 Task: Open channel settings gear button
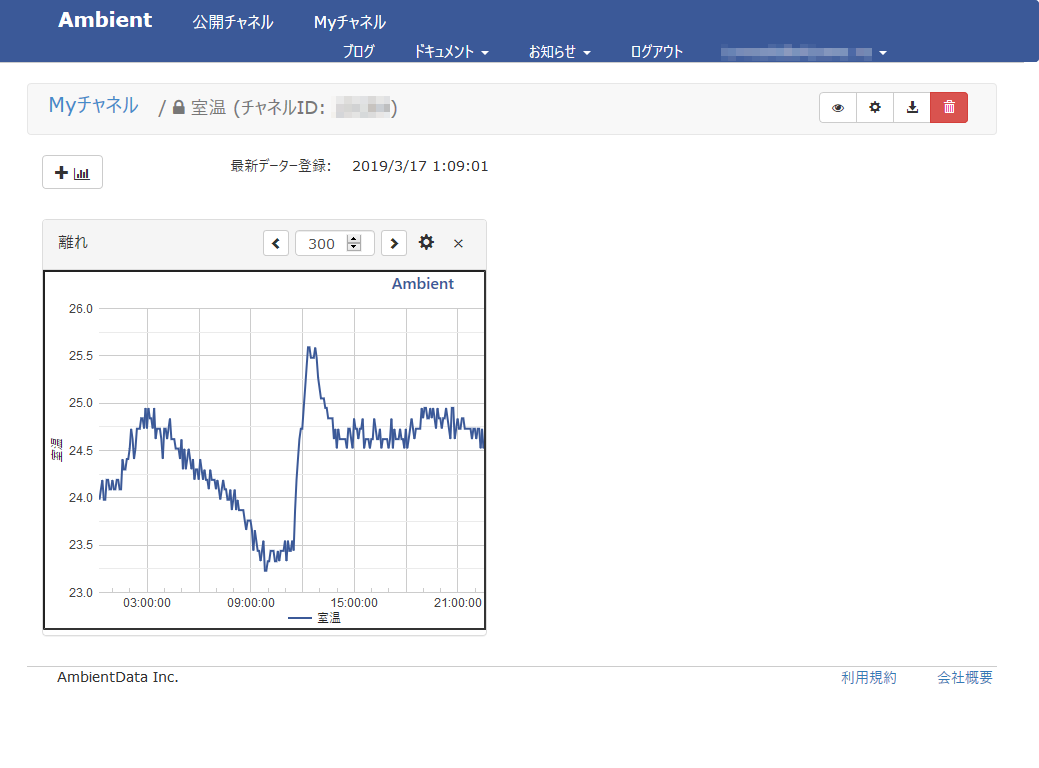[875, 107]
